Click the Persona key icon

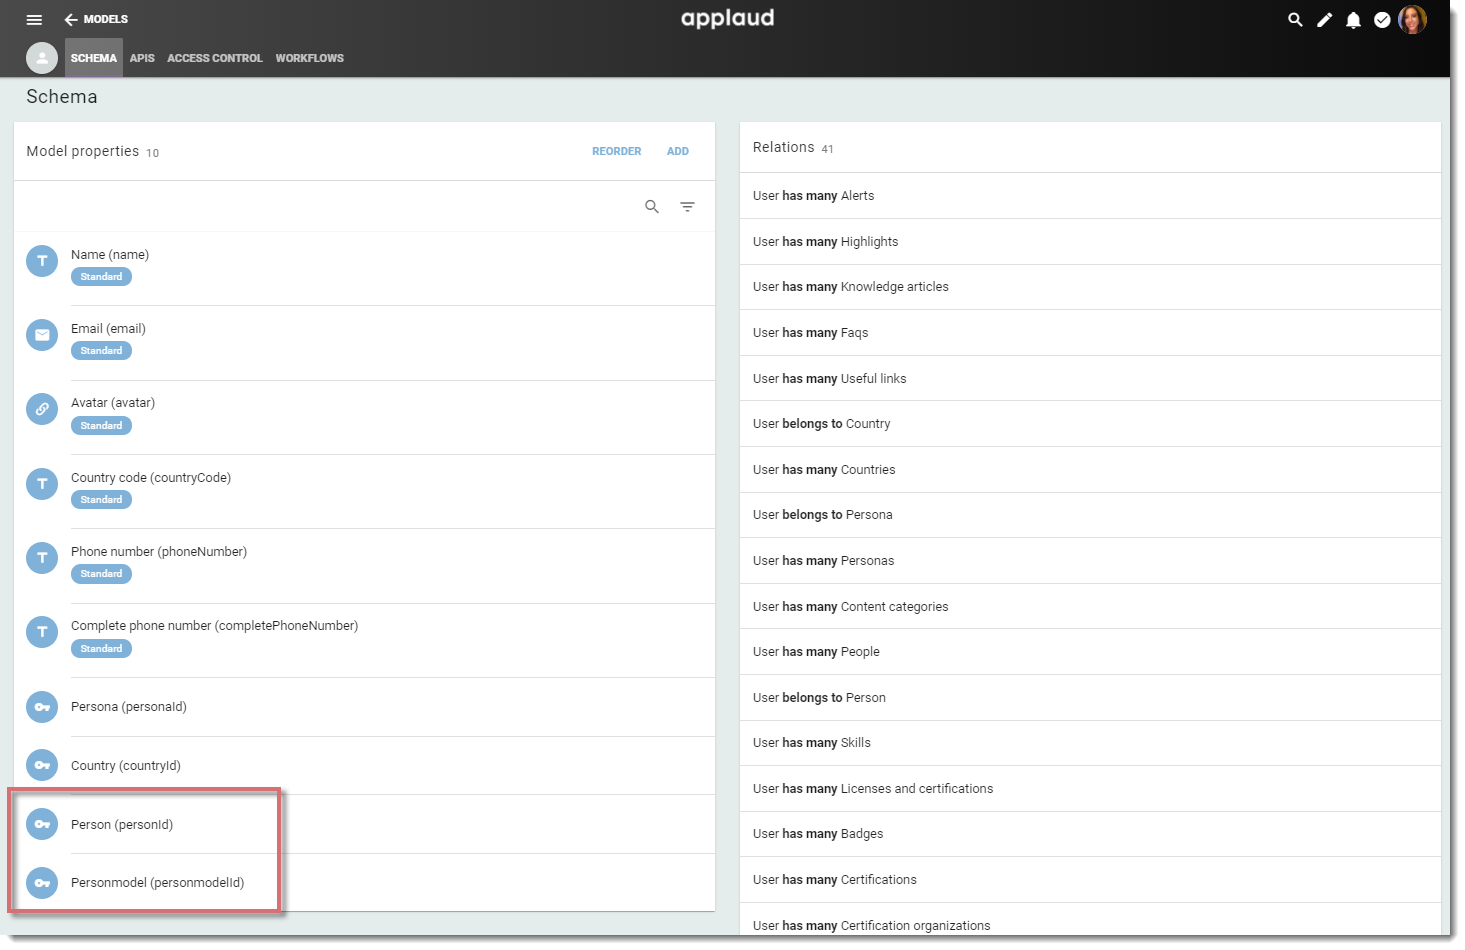42,707
